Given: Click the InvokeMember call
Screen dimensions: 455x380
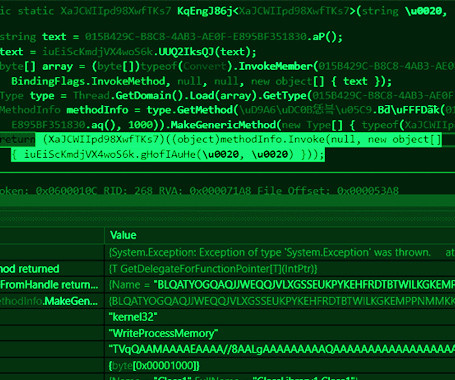Looking at the screenshot, I should [275, 66].
